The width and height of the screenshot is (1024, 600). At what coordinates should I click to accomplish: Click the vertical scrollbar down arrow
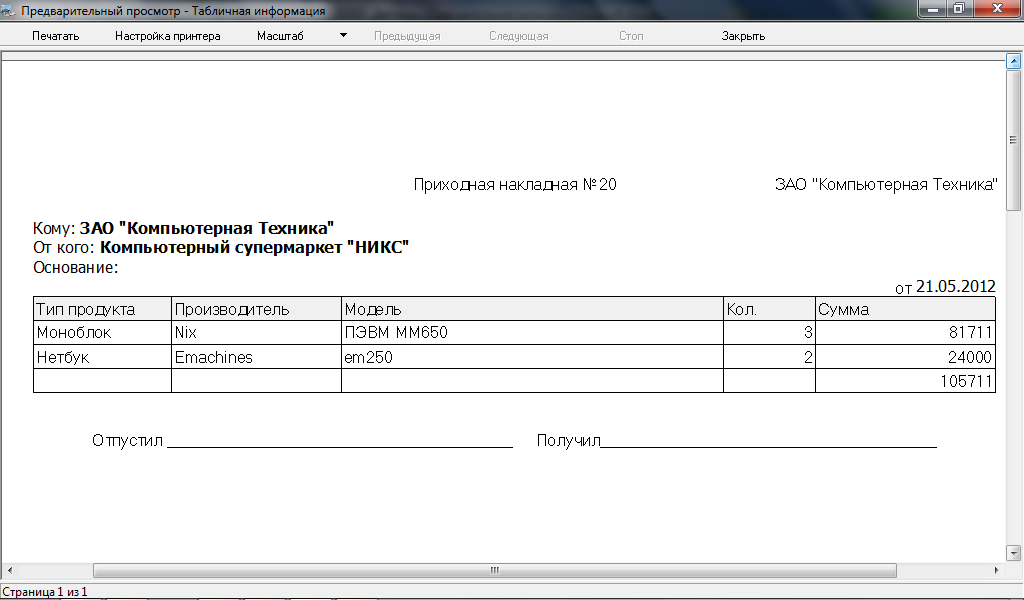(x=1014, y=553)
